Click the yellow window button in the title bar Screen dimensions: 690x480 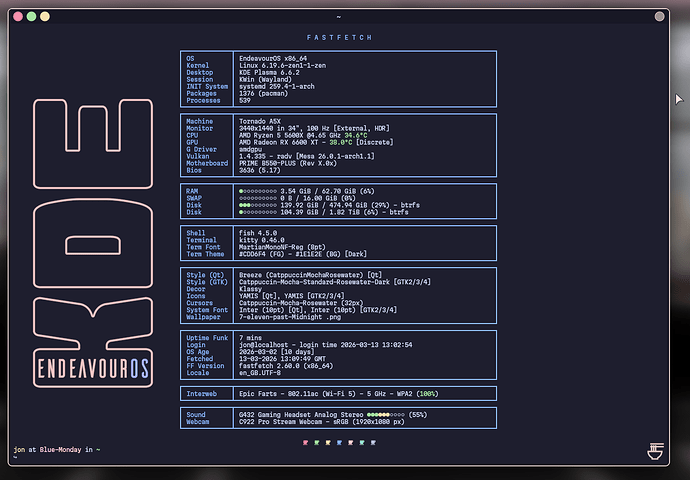pyautogui.click(x=45, y=16)
